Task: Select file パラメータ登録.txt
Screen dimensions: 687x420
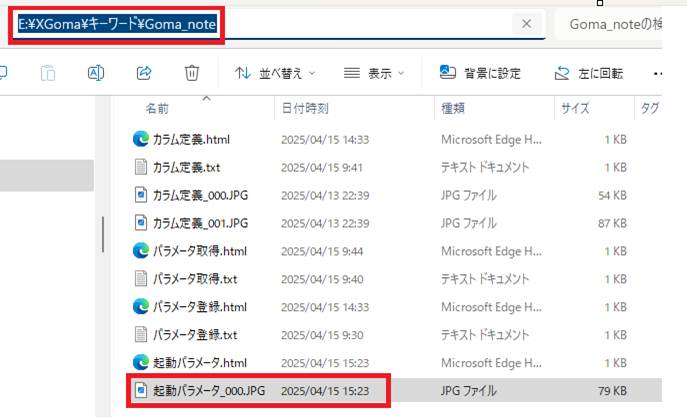Action: point(195,335)
